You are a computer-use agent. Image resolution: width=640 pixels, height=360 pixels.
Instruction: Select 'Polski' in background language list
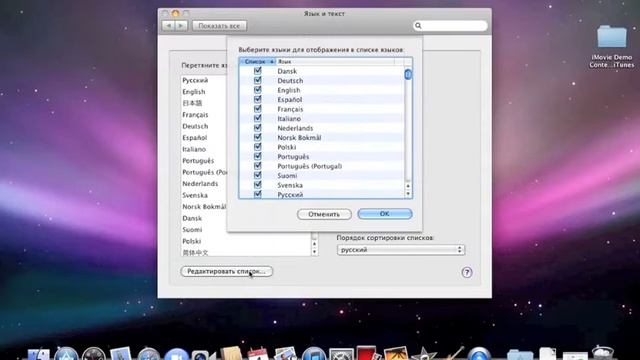tap(191, 241)
